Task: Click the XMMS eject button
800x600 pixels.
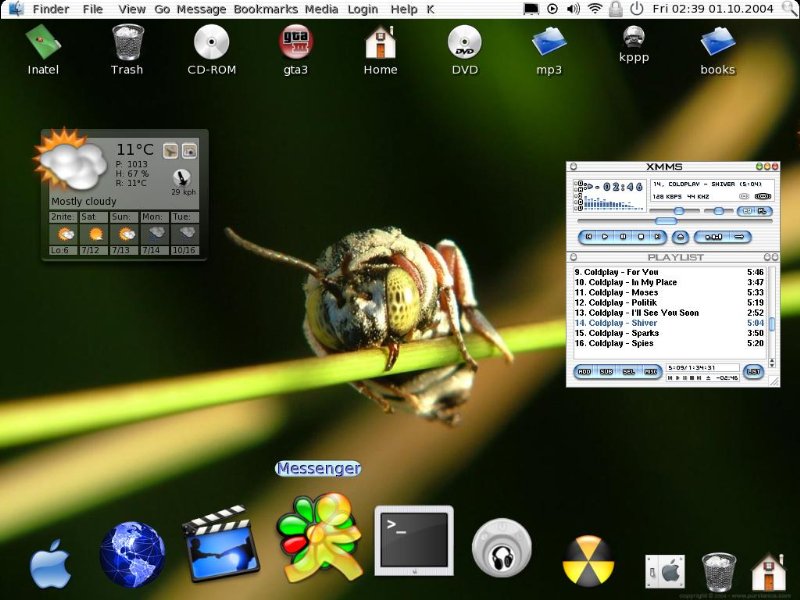Action: tap(680, 237)
